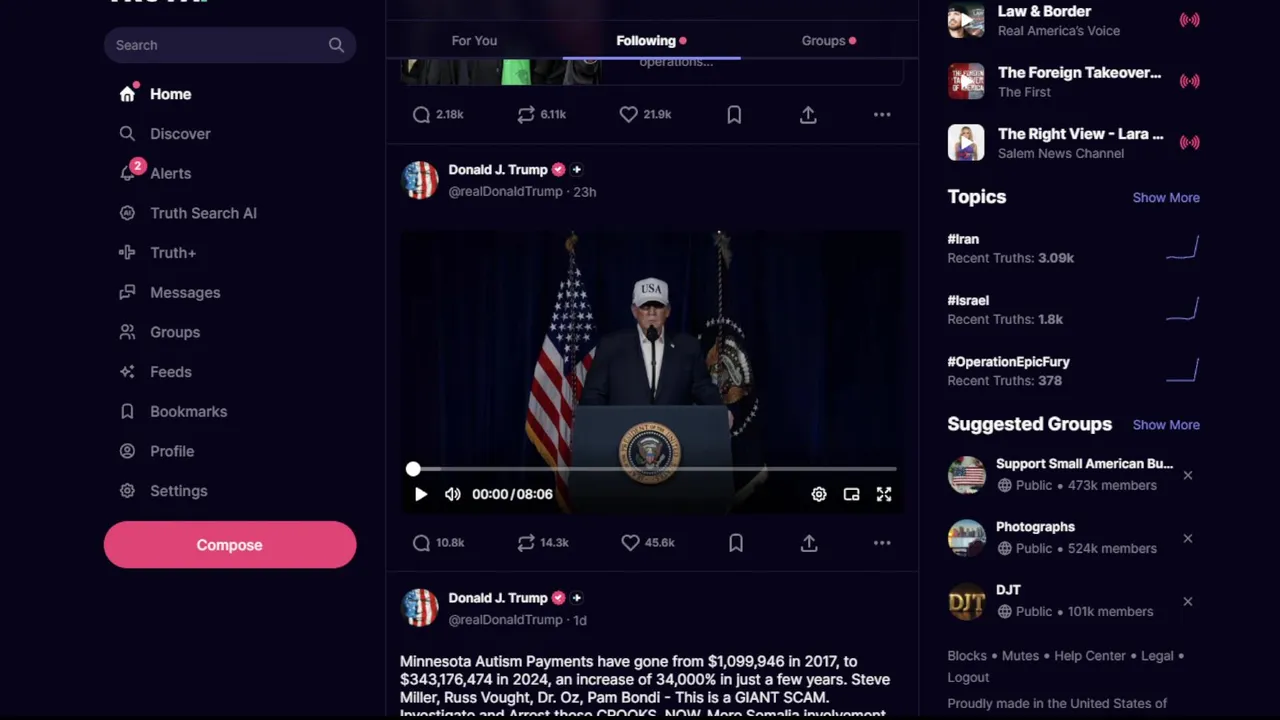
Task: Reply icon on video post with 10.8k
Action: (421, 543)
